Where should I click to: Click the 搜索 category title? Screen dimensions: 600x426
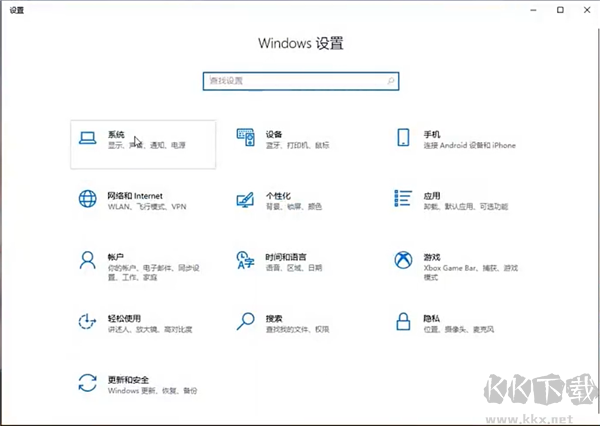point(274,318)
